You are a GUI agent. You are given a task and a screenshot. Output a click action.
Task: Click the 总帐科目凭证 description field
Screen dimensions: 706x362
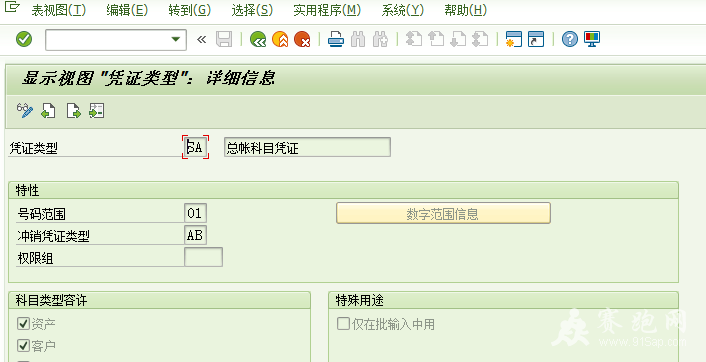point(307,147)
